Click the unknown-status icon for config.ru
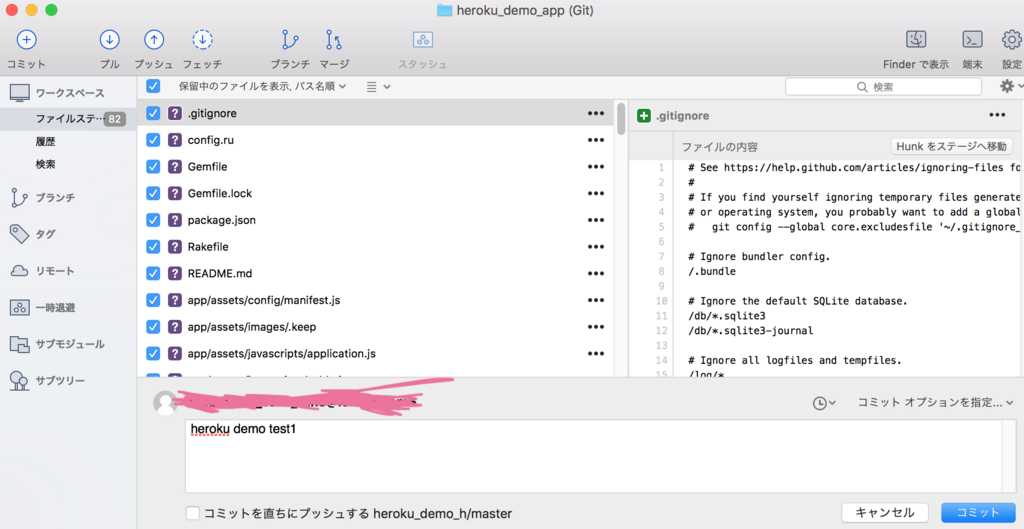Image resolution: width=1024 pixels, height=529 pixels. tap(174, 140)
